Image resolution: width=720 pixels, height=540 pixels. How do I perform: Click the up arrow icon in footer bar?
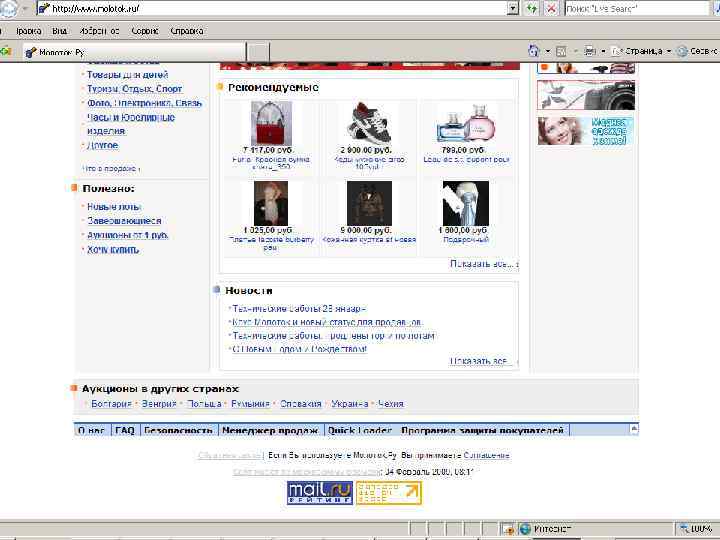634,429
